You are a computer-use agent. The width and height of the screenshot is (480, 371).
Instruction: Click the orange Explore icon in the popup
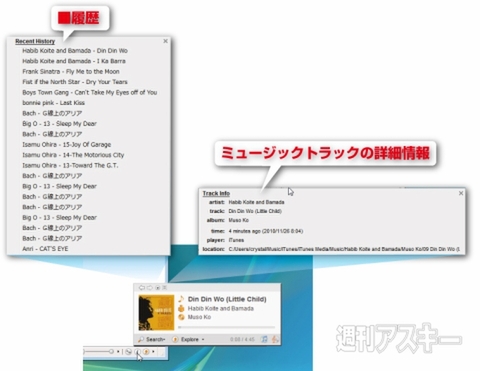point(175,339)
